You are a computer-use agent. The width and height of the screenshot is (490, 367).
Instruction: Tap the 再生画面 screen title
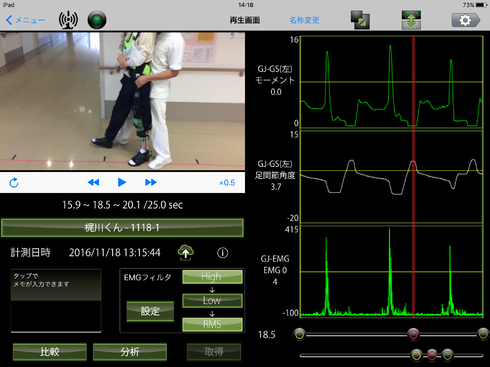245,20
